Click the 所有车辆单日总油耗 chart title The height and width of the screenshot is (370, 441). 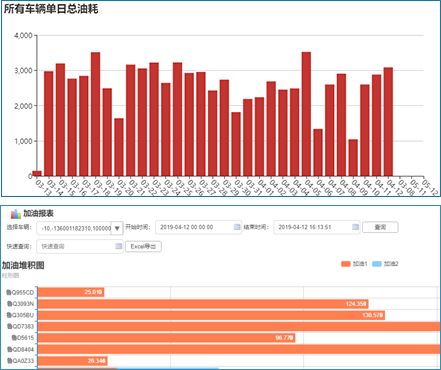51,9
